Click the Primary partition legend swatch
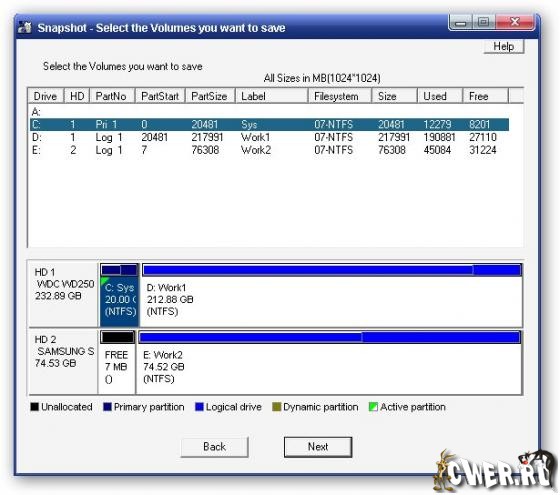560x495 pixels. tap(107, 407)
